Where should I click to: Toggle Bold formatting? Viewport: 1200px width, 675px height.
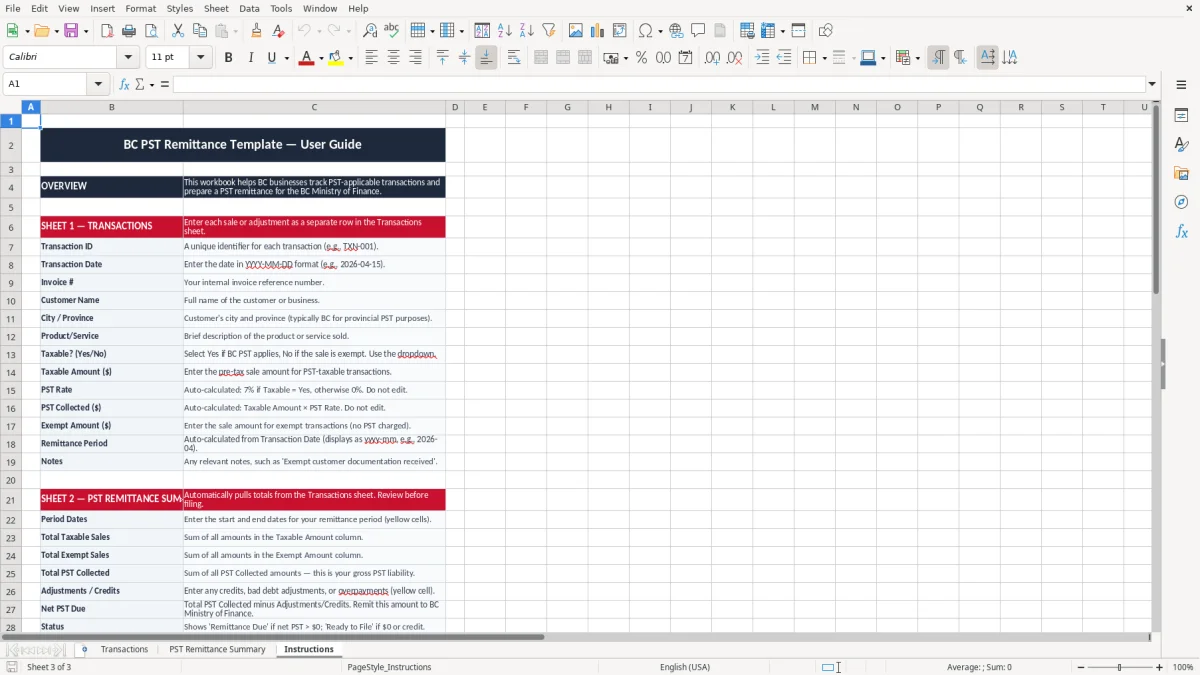229,58
